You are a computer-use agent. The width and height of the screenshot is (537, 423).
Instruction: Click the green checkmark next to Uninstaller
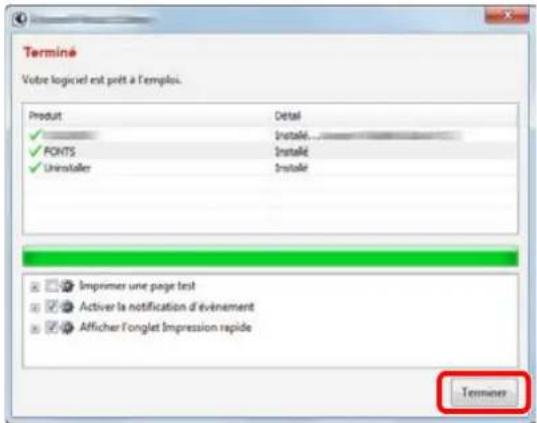point(35,167)
